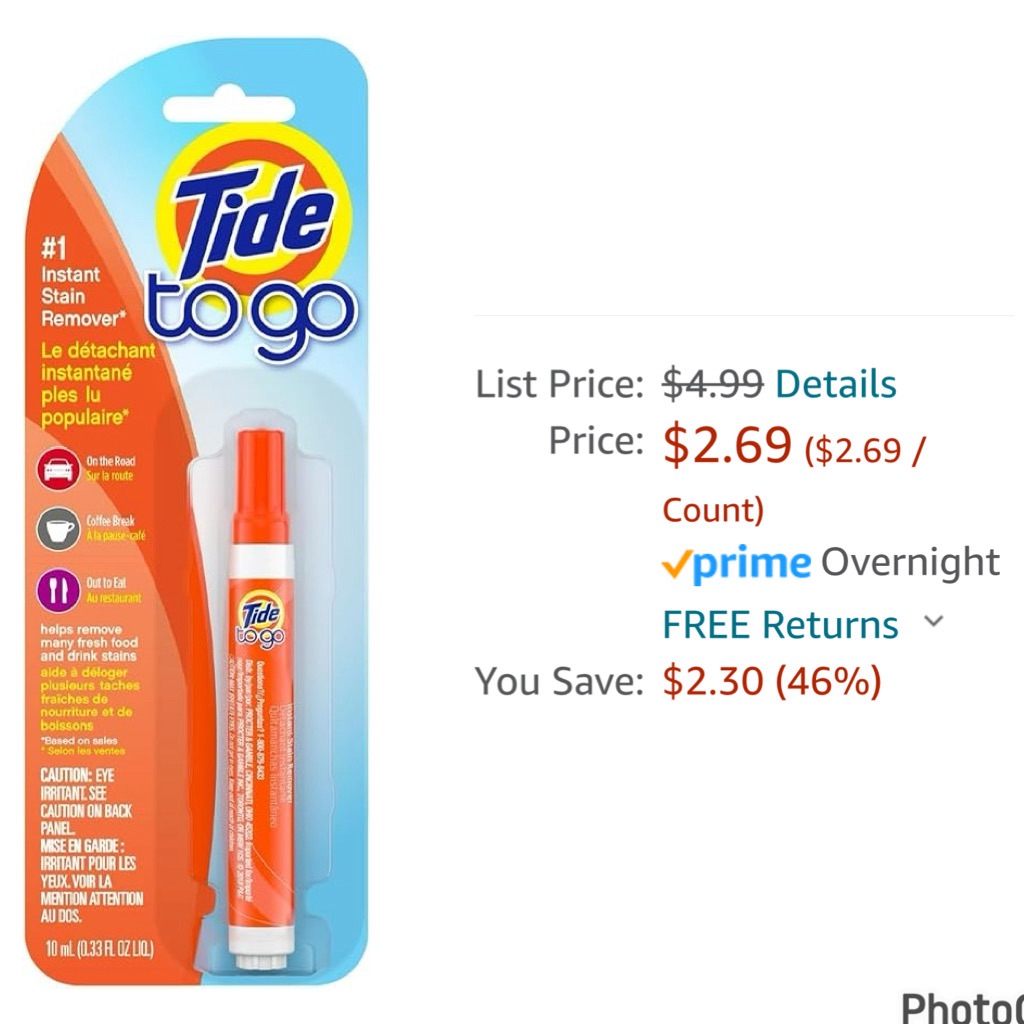Click the Coffee Break cup icon
The height and width of the screenshot is (1024, 1024).
(x=58, y=528)
